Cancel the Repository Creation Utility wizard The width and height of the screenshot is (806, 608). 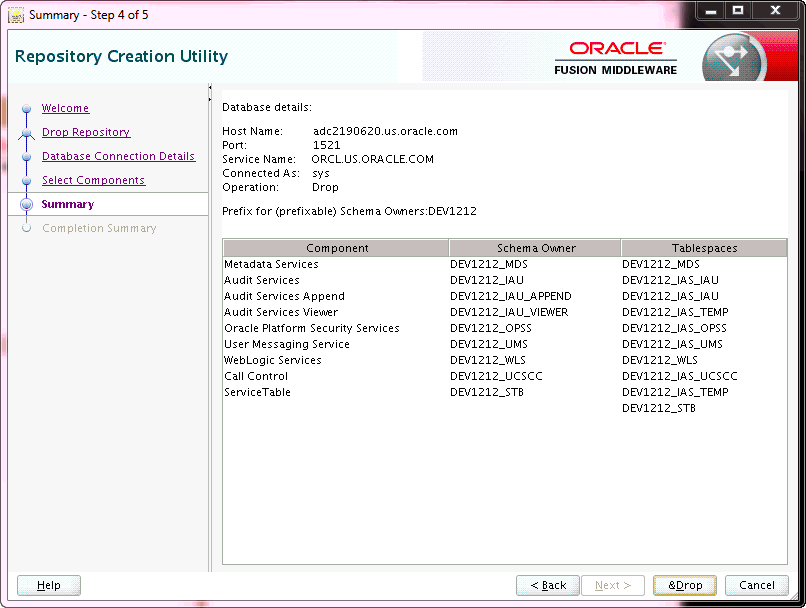point(757,585)
